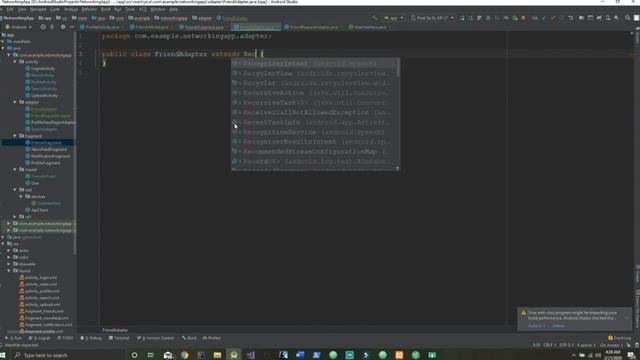640x360 pixels.
Task: Click the Task View icon in taskbar
Action: tap(151, 355)
